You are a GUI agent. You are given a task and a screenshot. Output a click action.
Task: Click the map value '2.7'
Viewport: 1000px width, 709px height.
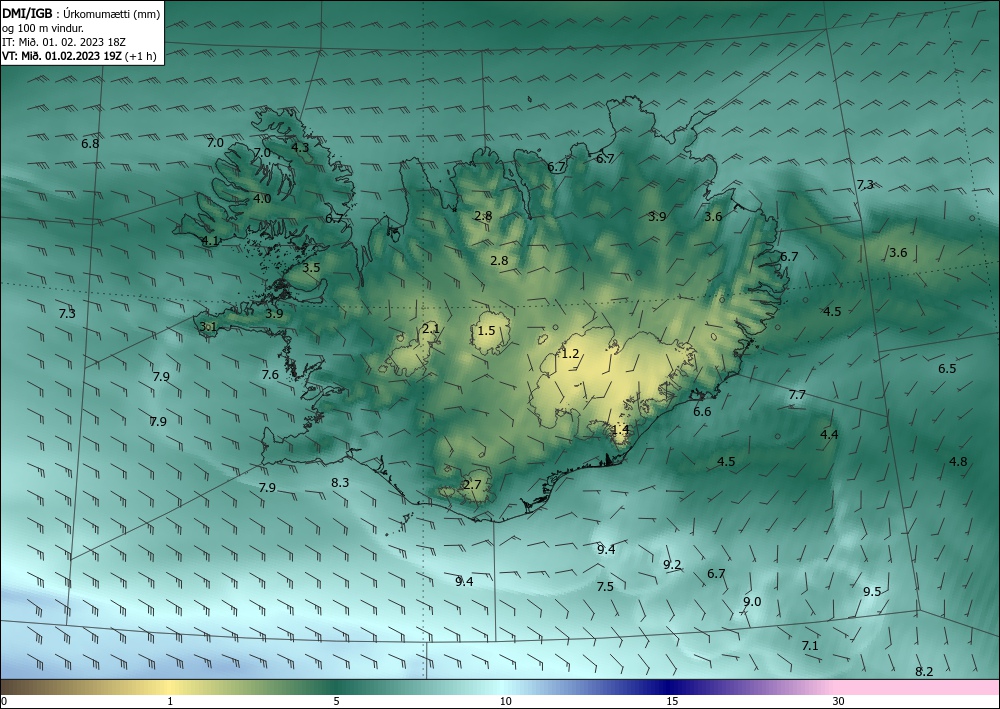pyautogui.click(x=472, y=485)
